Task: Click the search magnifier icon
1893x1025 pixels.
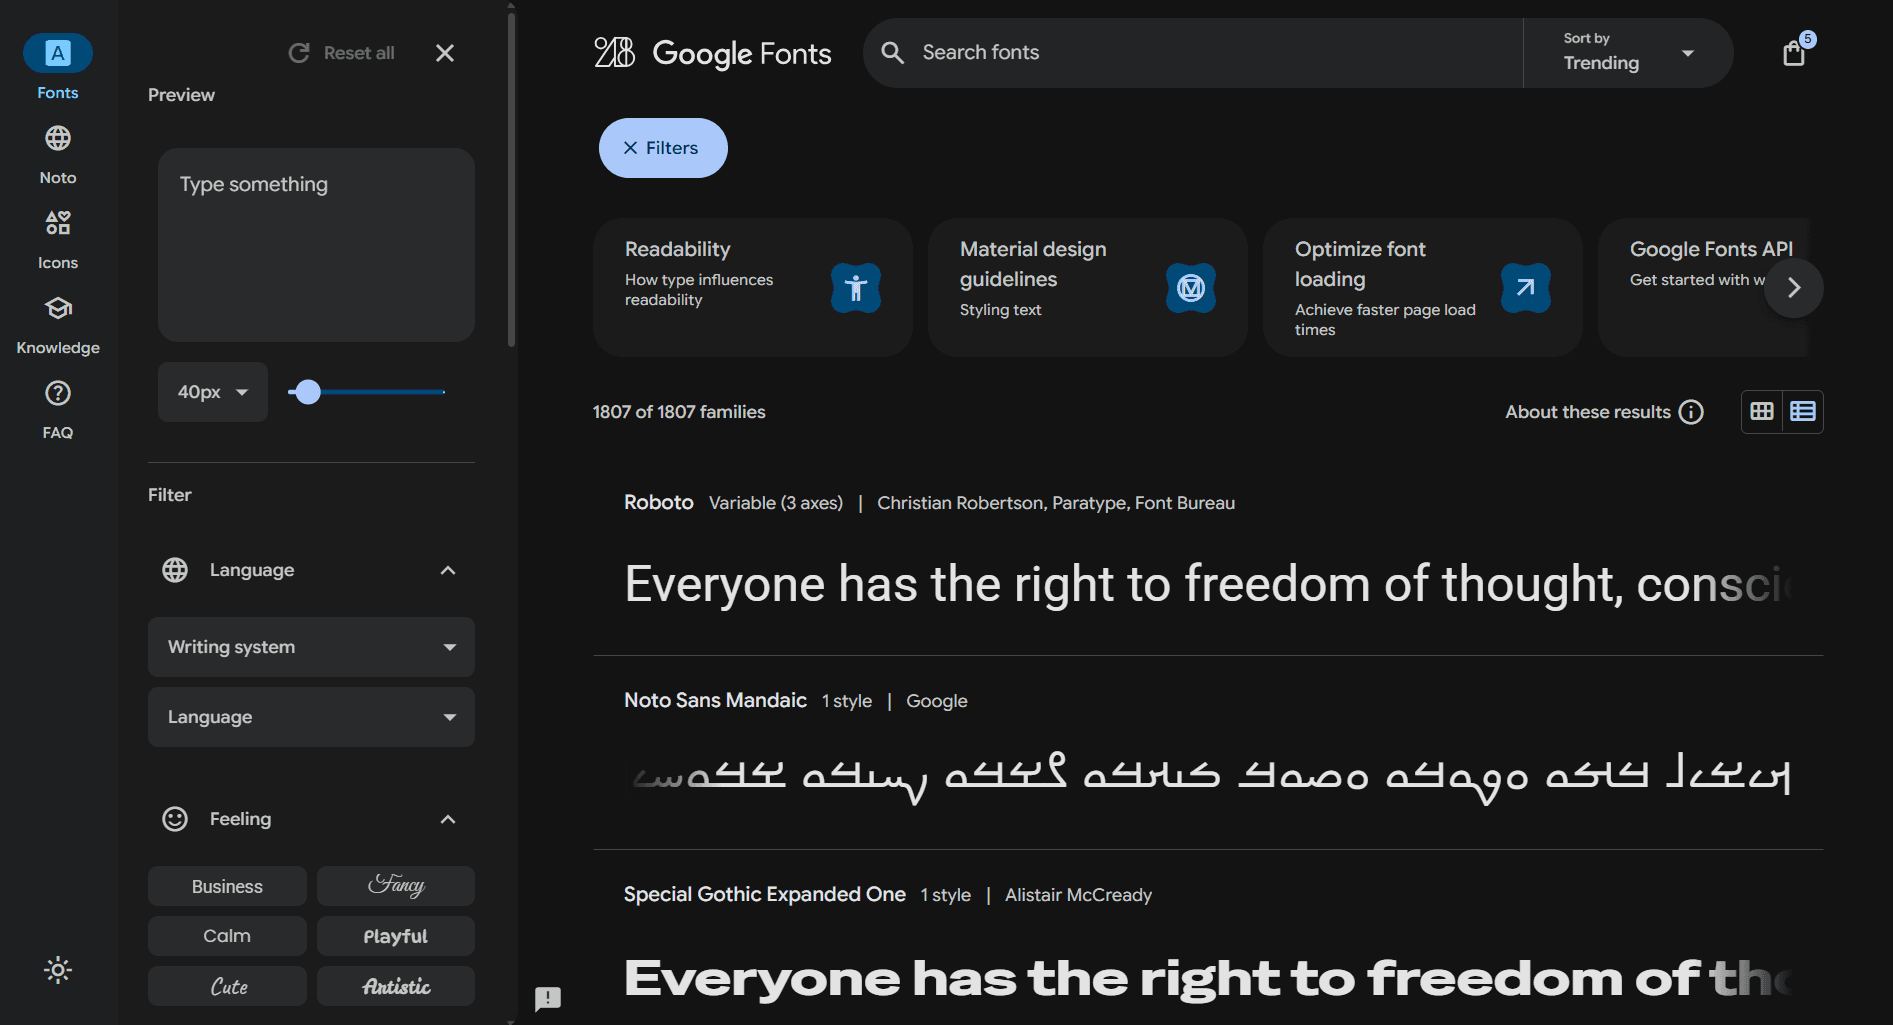Action: pos(893,52)
